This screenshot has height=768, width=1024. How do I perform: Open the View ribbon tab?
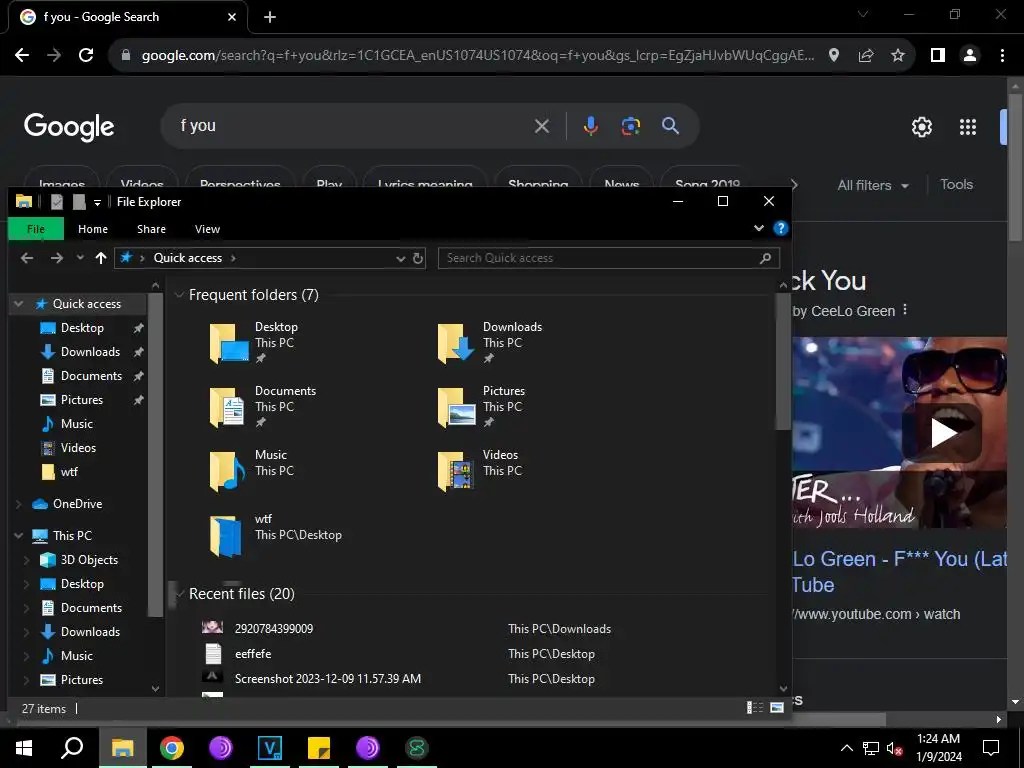pyautogui.click(x=207, y=229)
